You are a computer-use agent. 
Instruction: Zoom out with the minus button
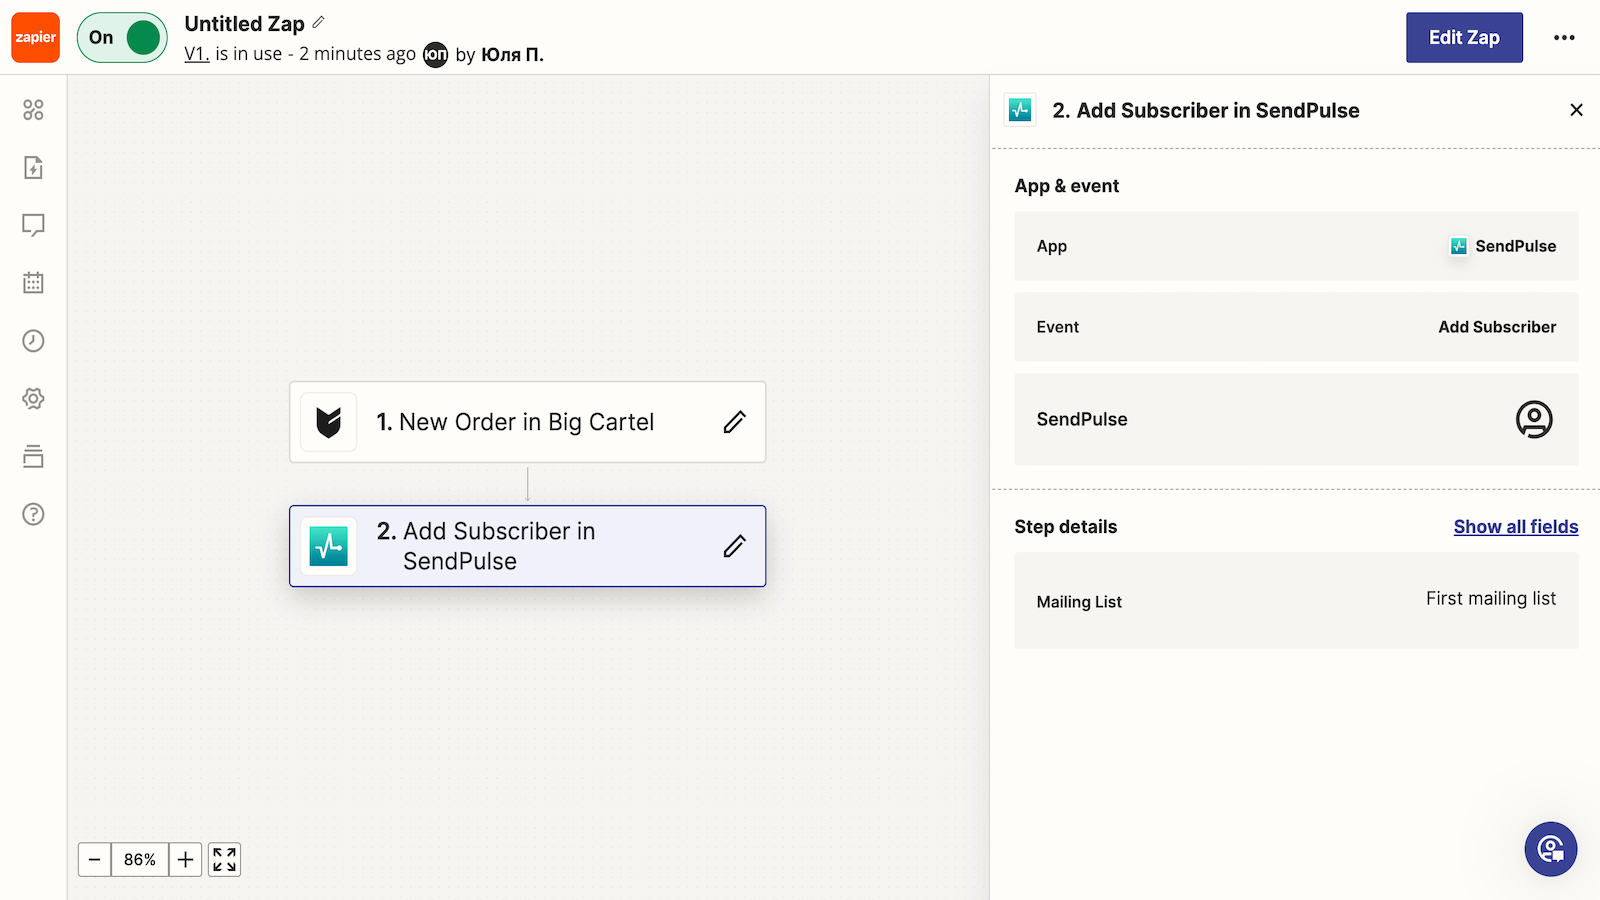[94, 860]
